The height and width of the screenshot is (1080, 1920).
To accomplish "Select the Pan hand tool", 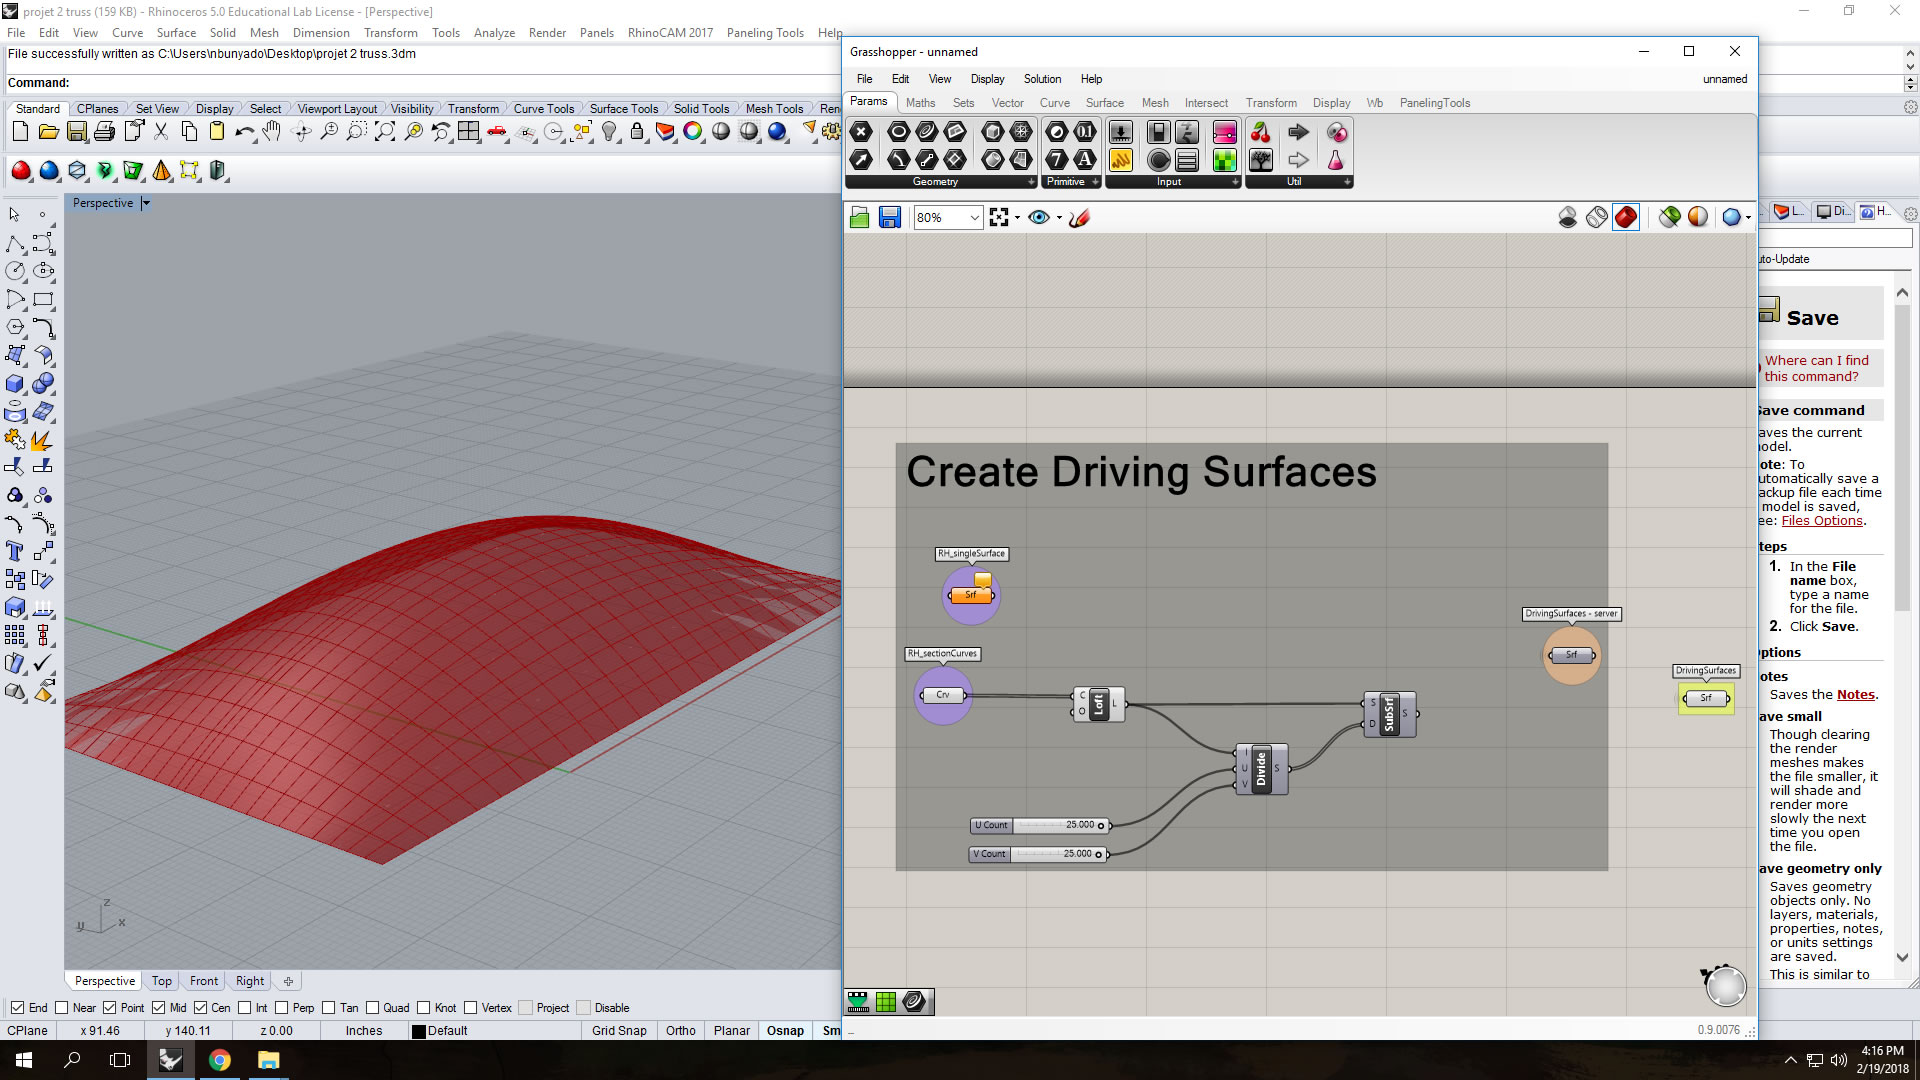I will pyautogui.click(x=271, y=132).
